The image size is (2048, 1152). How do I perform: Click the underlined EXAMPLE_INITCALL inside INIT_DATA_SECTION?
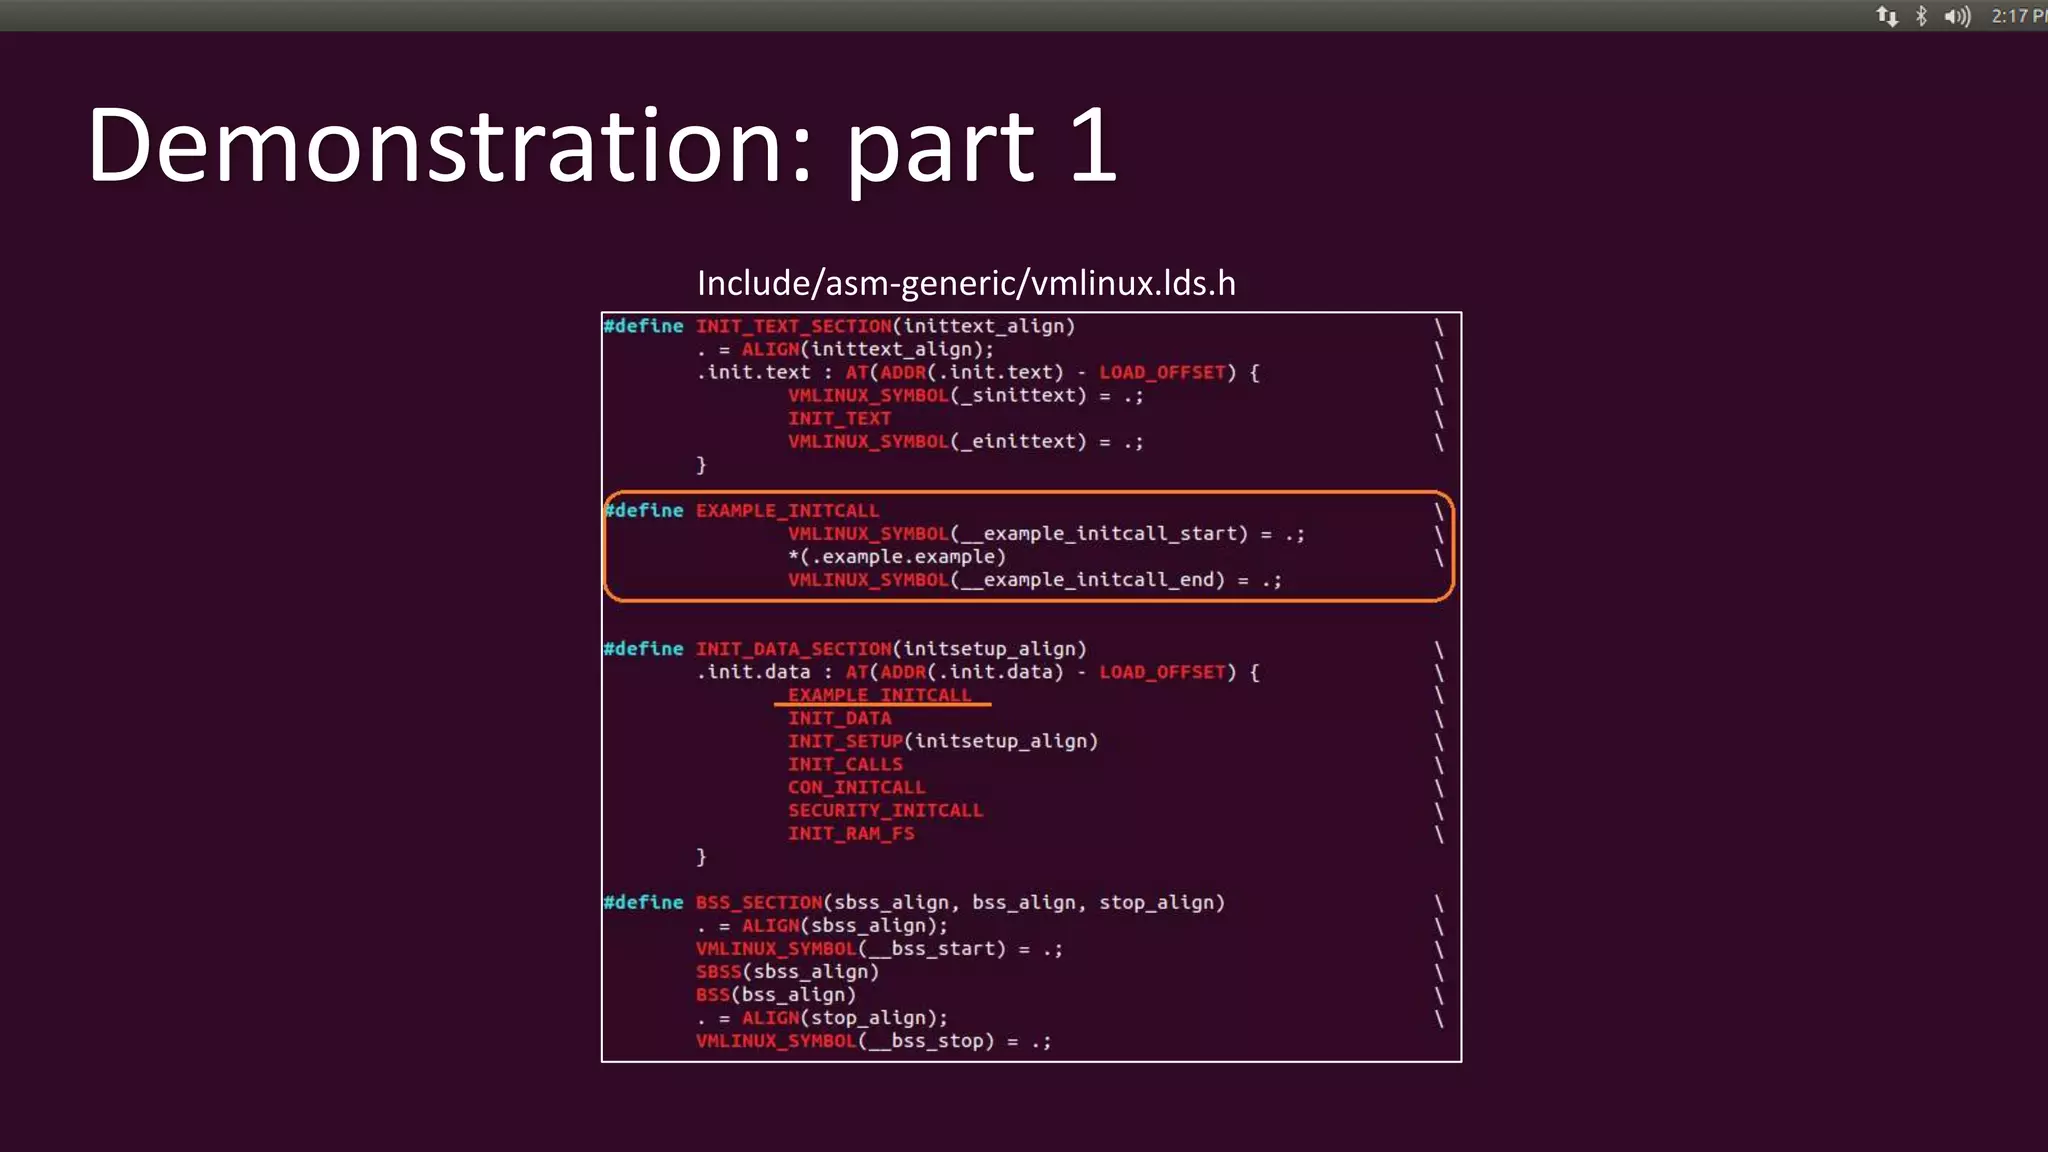pyautogui.click(x=879, y=695)
